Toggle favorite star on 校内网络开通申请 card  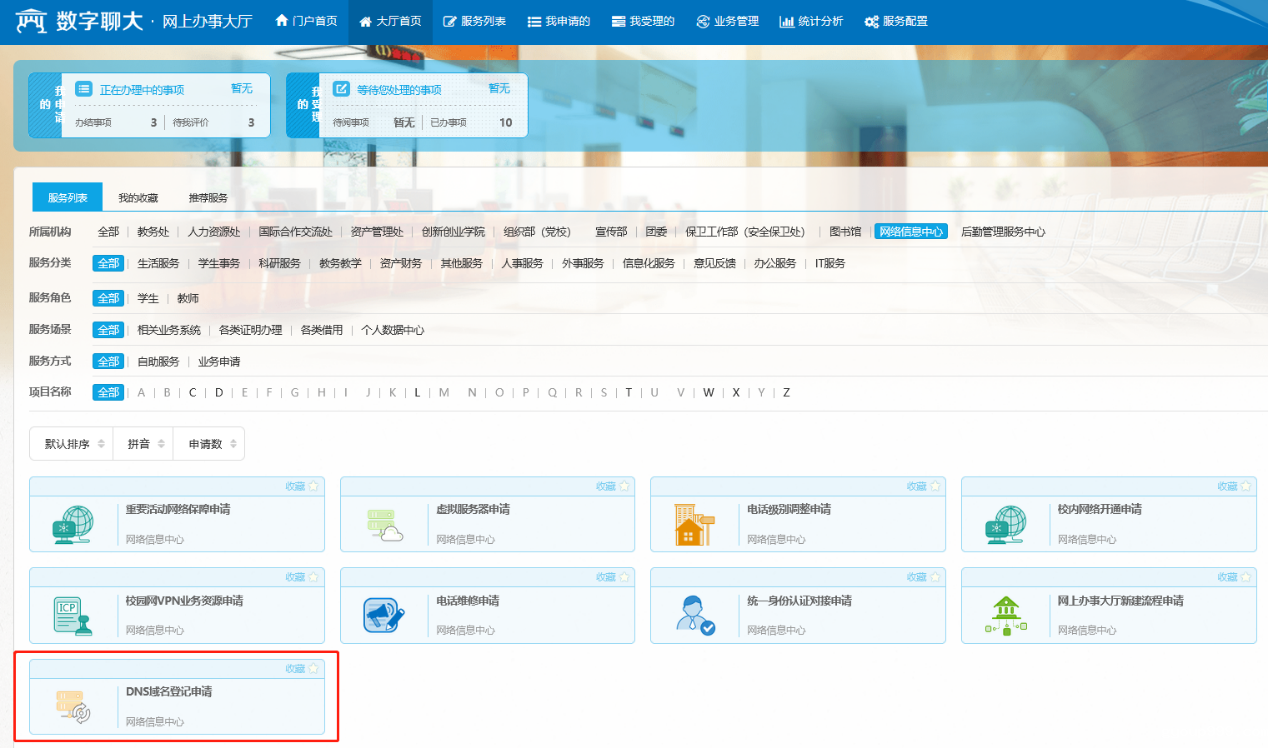point(1246,486)
